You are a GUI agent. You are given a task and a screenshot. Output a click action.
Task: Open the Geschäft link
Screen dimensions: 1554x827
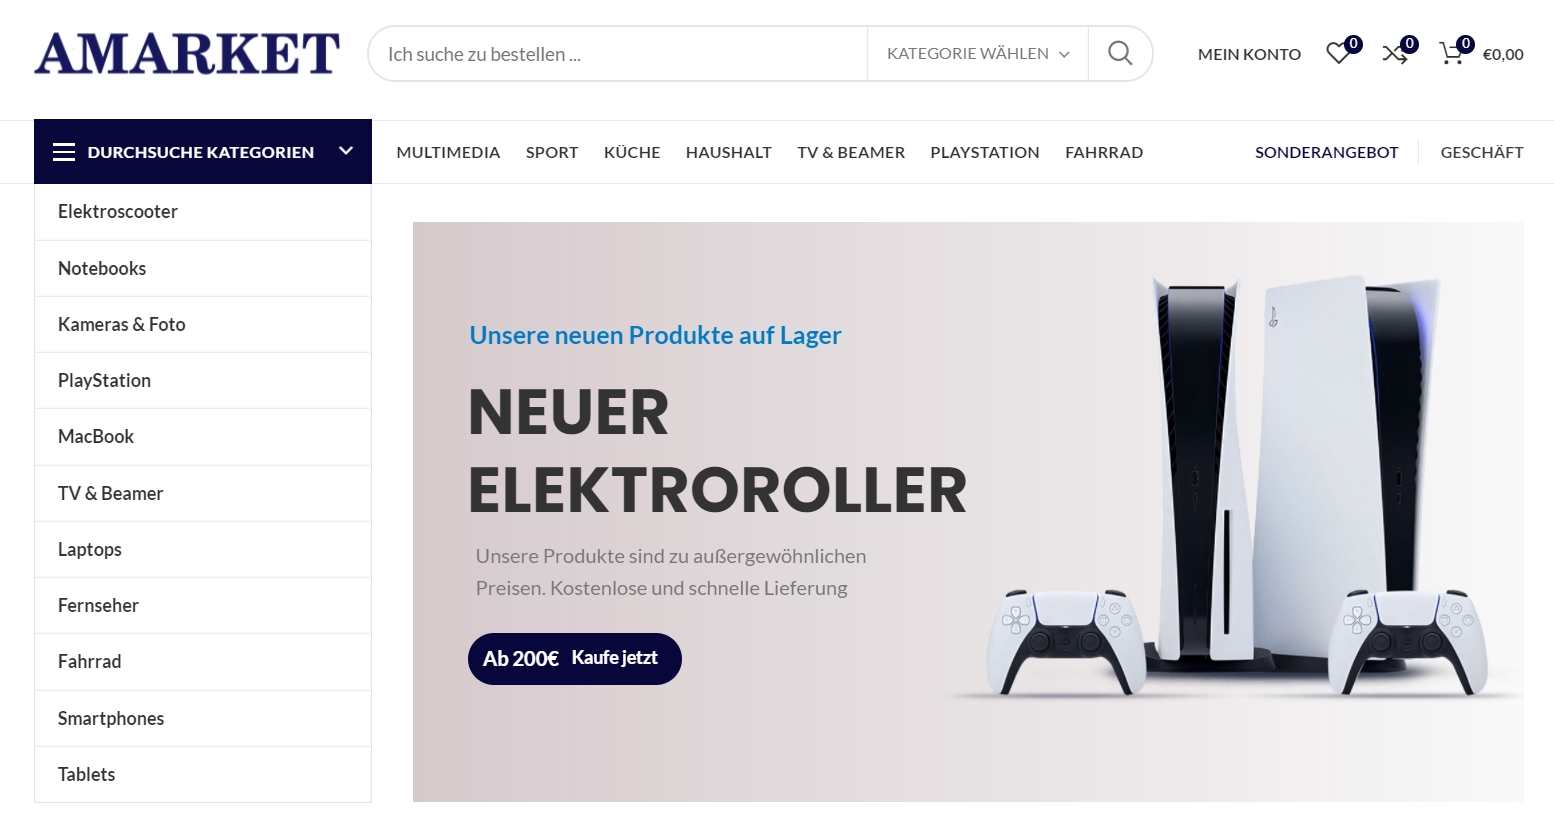1481,152
